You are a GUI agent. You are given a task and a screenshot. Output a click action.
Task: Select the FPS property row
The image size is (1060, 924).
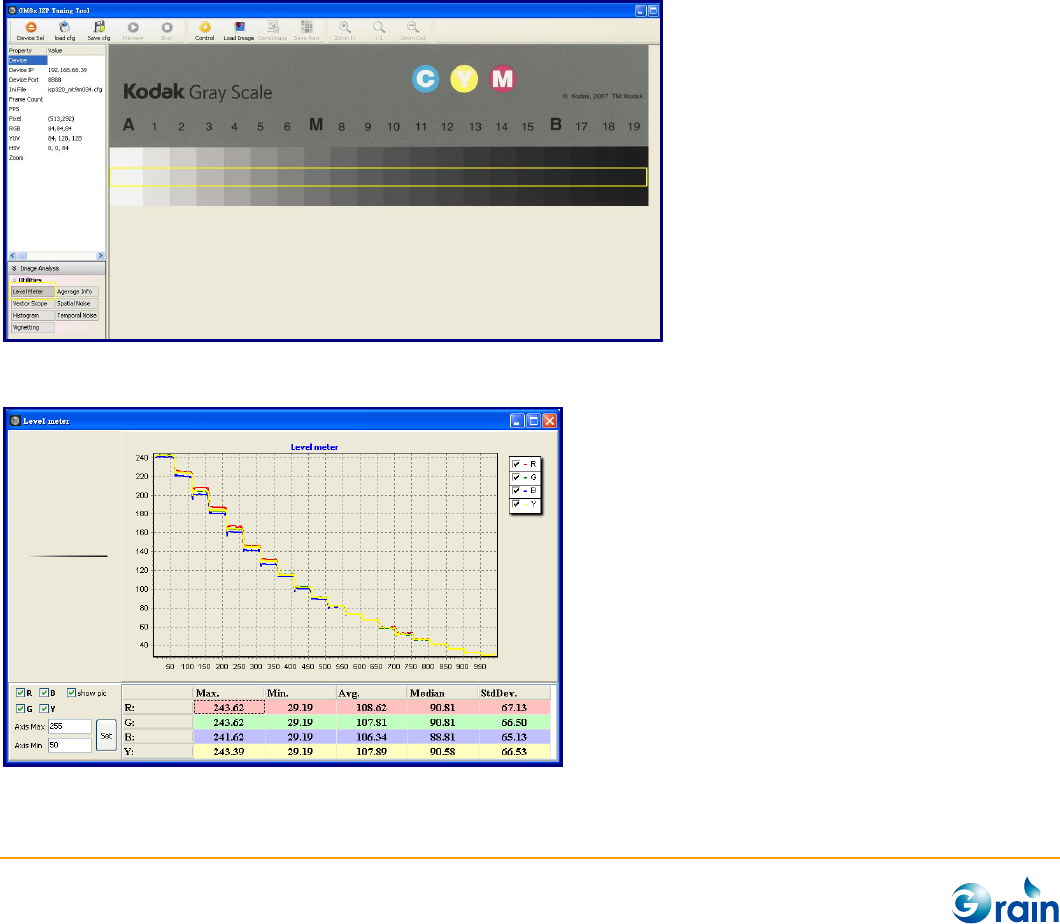click(56, 109)
